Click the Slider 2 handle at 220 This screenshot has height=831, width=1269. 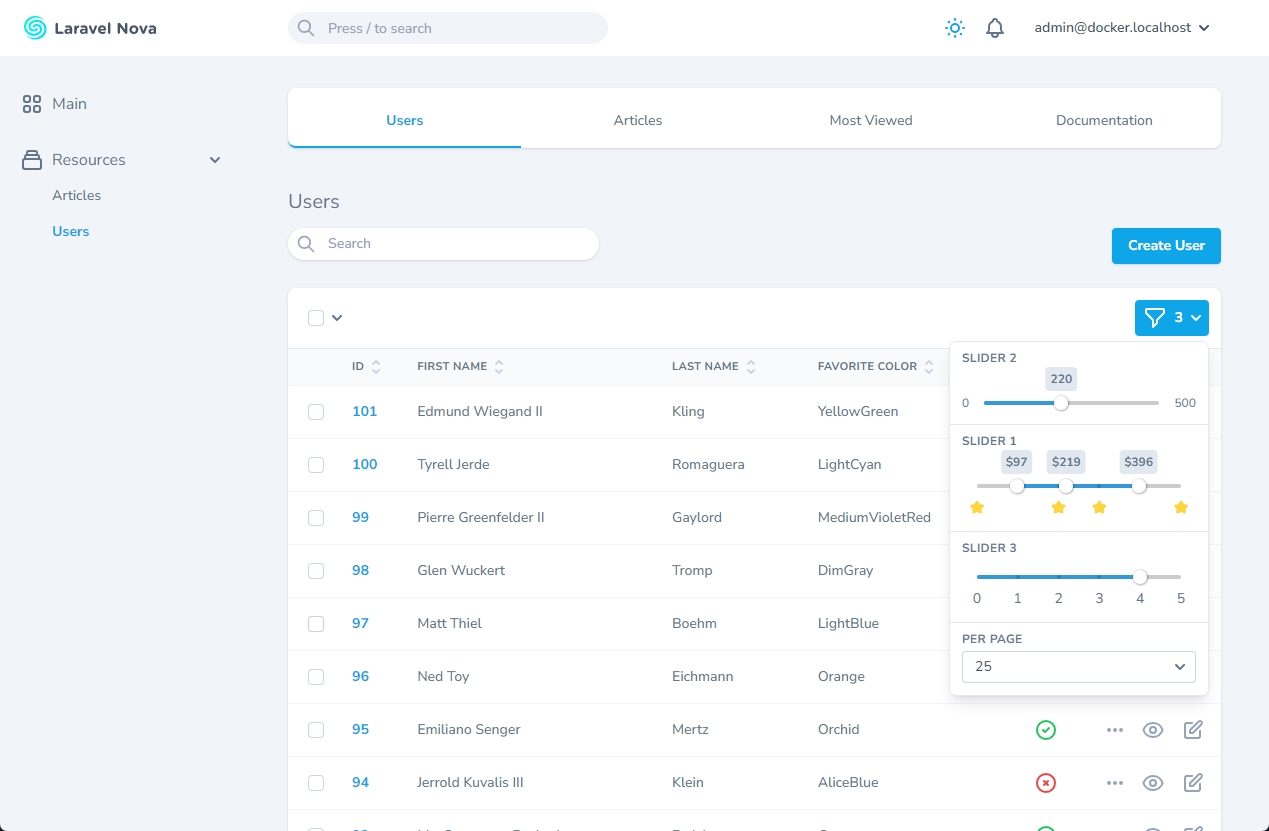coord(1061,403)
